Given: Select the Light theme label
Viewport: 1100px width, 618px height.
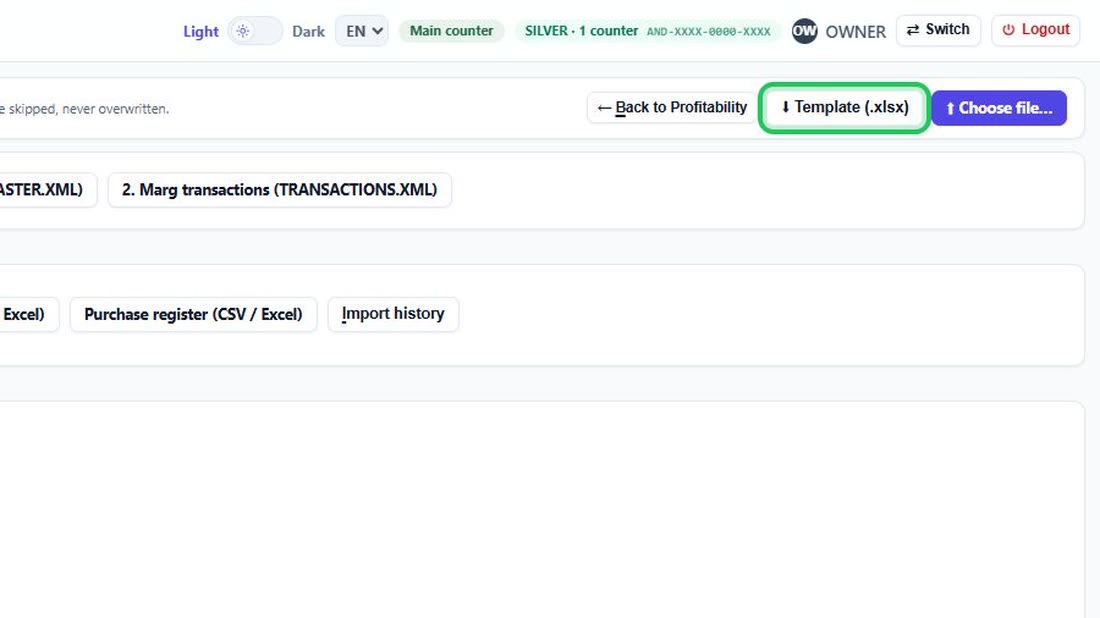Looking at the screenshot, I should point(201,32).
